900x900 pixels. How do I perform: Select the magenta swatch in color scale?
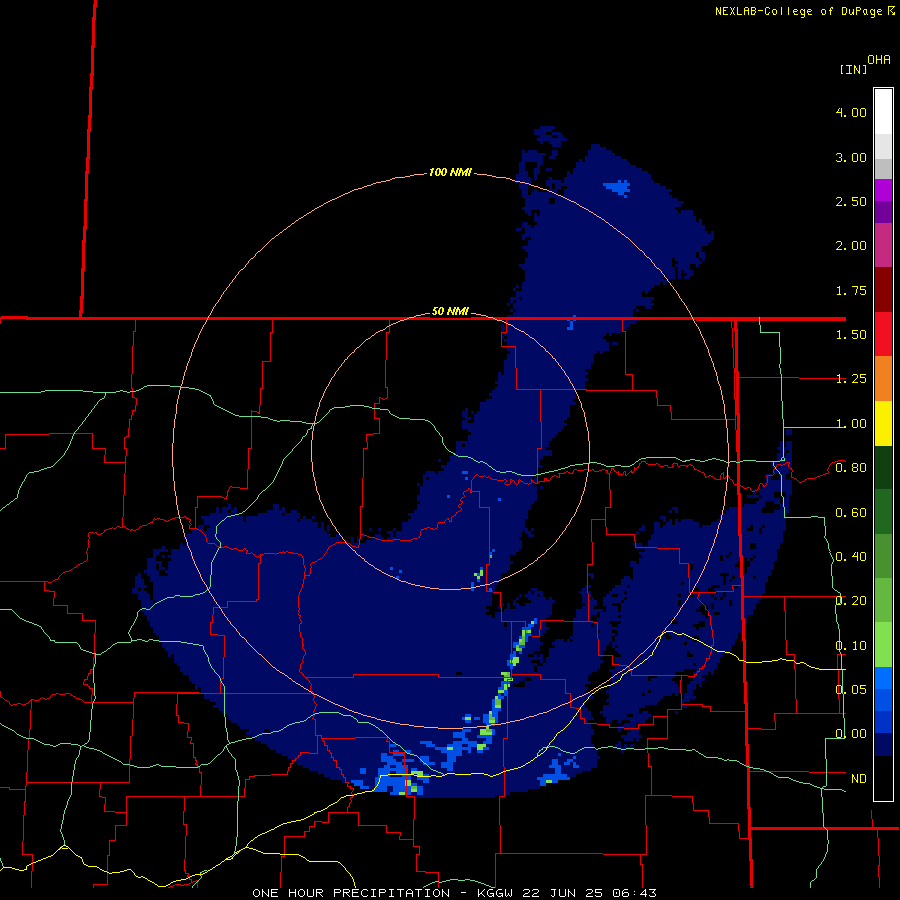(883, 190)
